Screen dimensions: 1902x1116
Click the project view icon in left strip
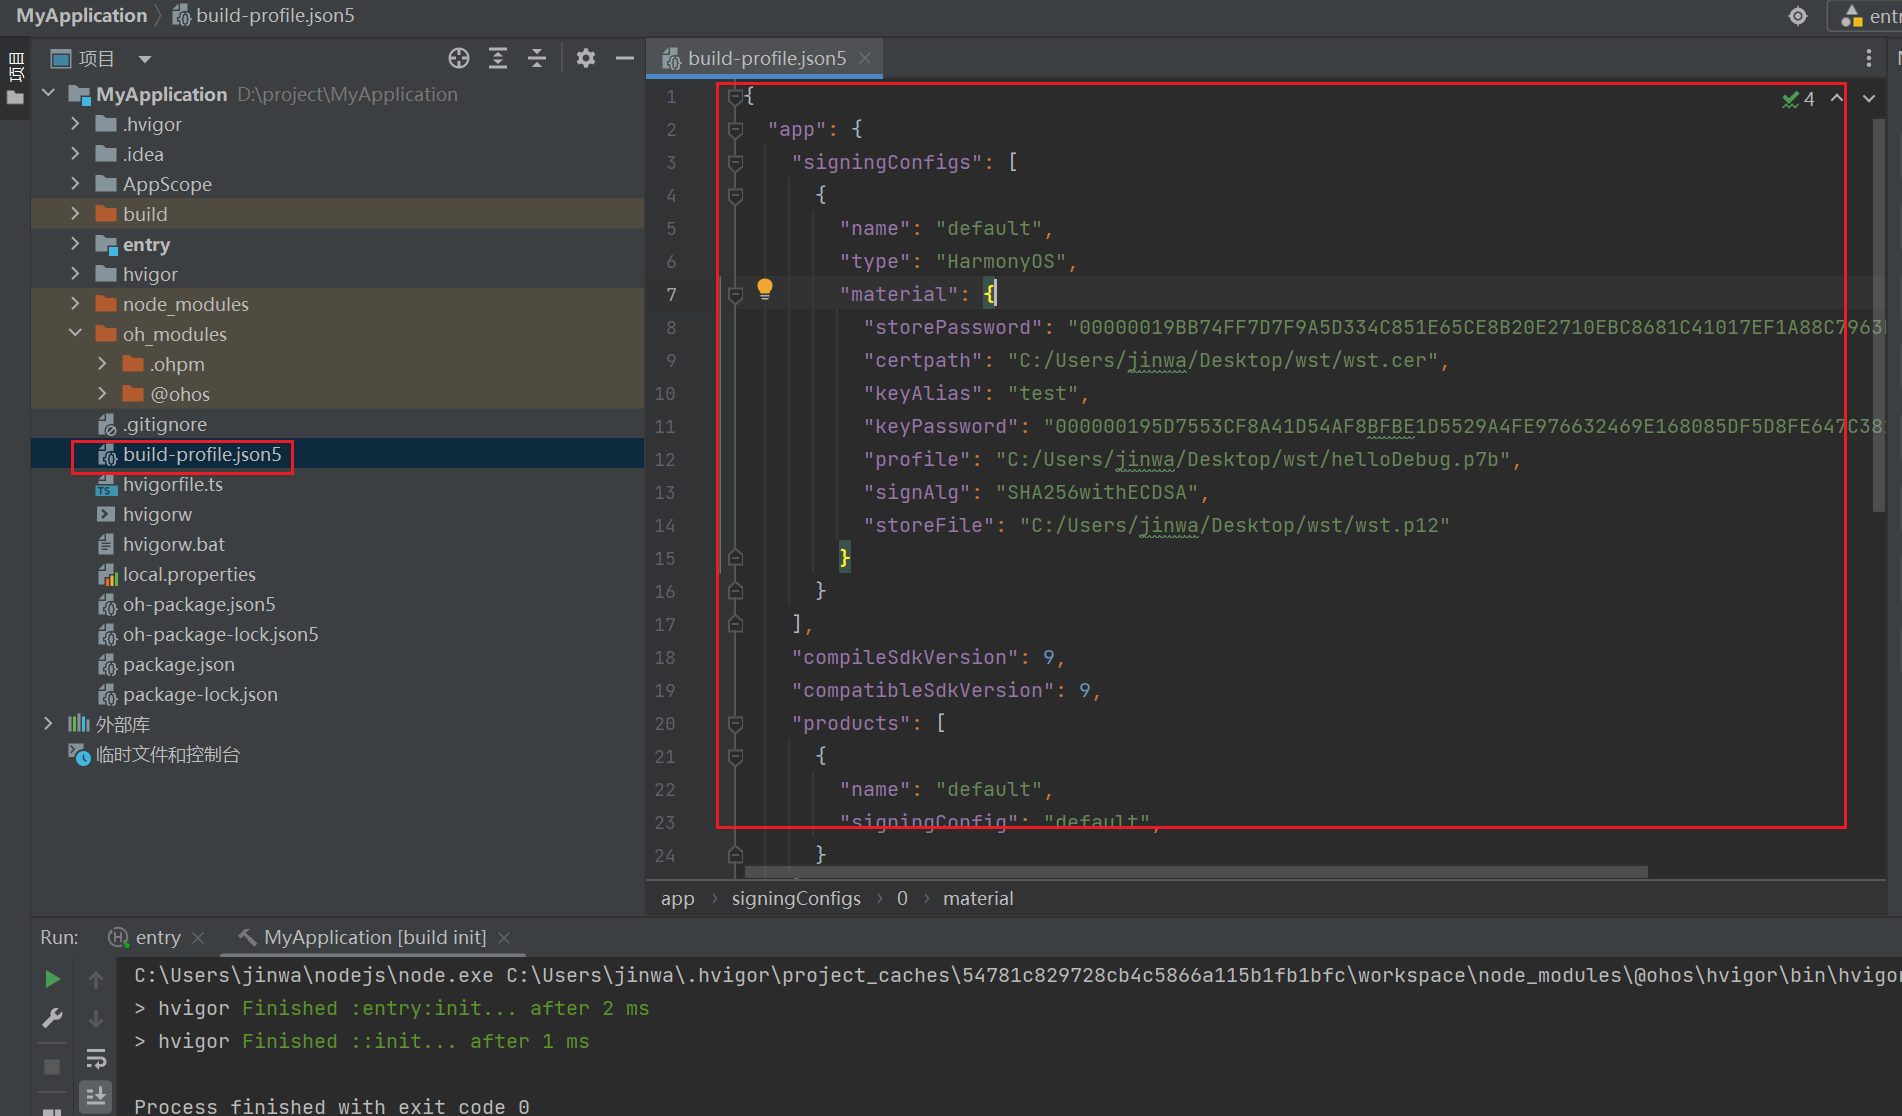15,97
